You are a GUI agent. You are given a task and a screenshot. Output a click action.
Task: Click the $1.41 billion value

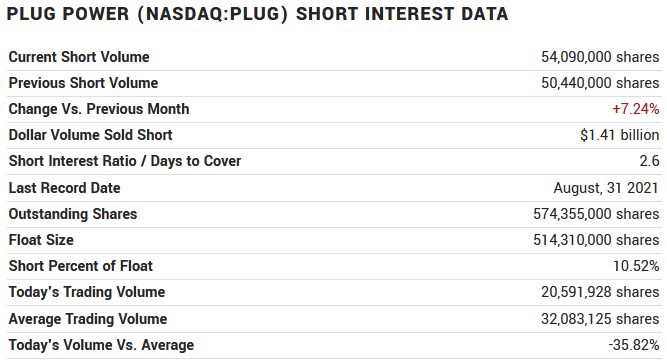click(x=619, y=135)
